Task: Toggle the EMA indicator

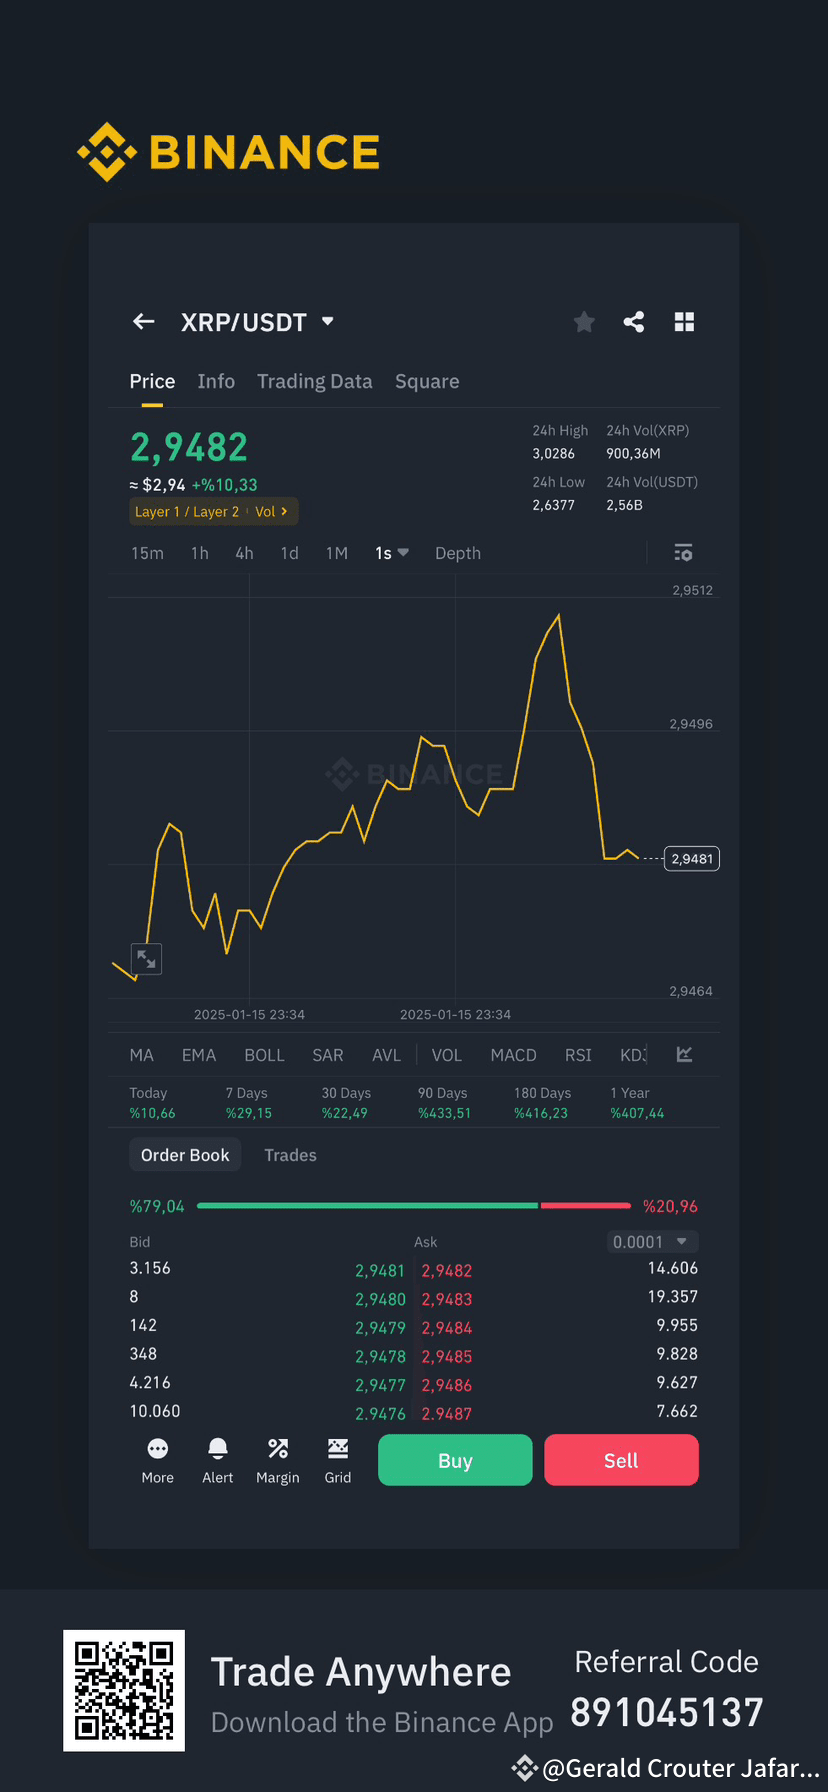Action: point(199,1055)
